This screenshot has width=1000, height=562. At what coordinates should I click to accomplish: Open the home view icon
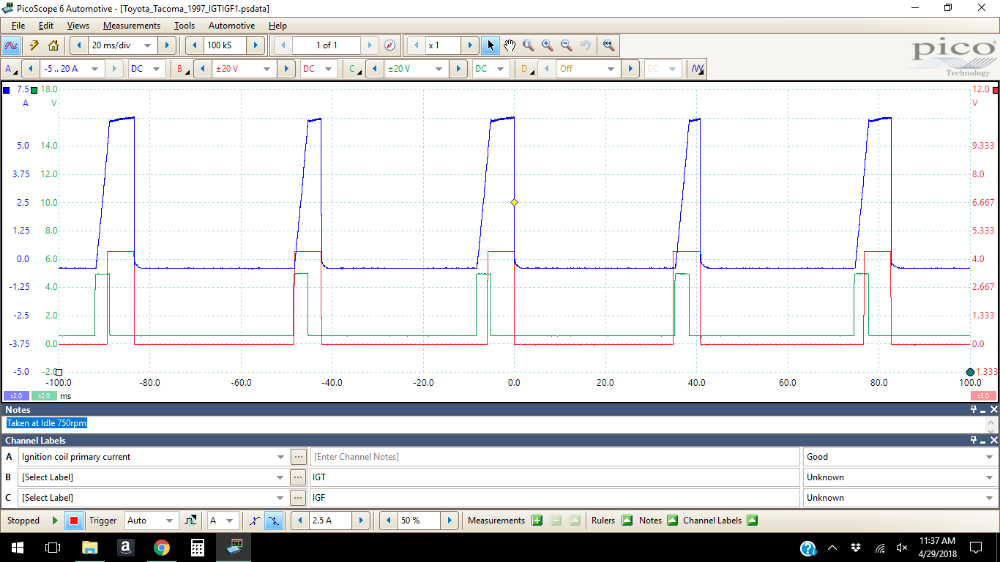pyautogui.click(x=54, y=45)
